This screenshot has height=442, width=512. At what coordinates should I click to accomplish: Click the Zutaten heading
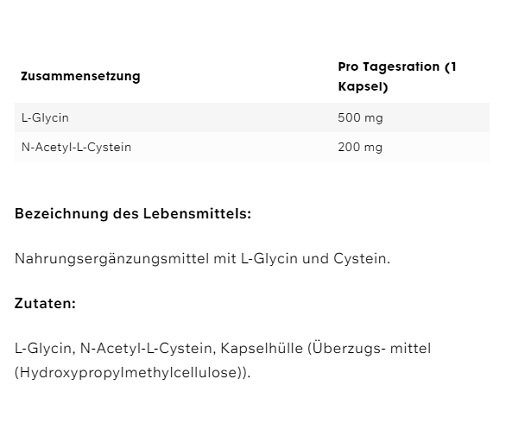[45, 303]
